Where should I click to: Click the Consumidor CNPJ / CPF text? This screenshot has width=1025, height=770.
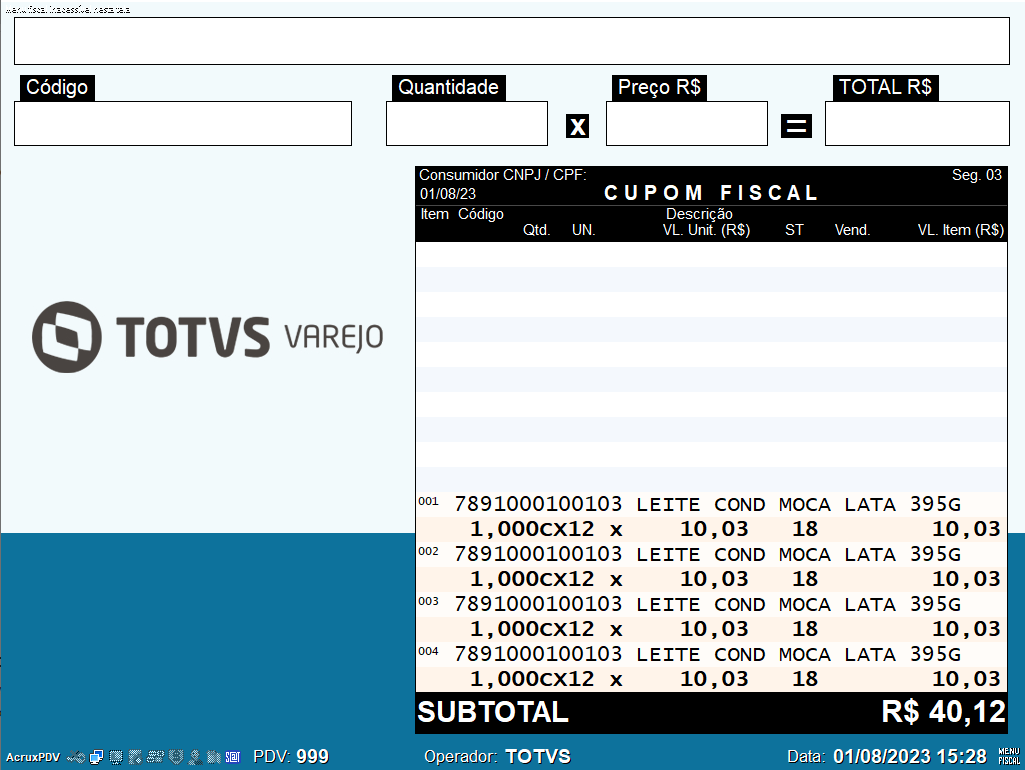(503, 175)
